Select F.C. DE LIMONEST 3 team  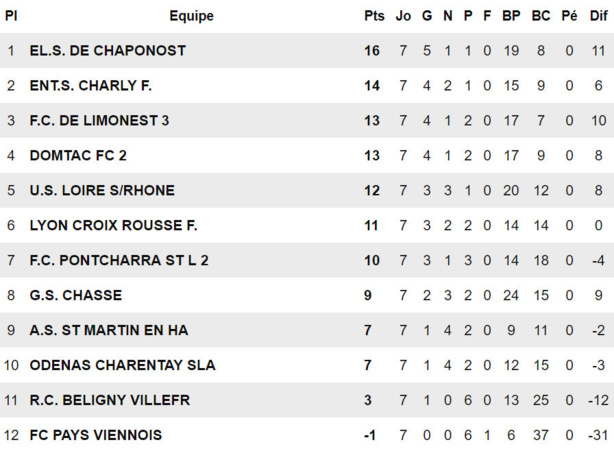[x=100, y=121]
